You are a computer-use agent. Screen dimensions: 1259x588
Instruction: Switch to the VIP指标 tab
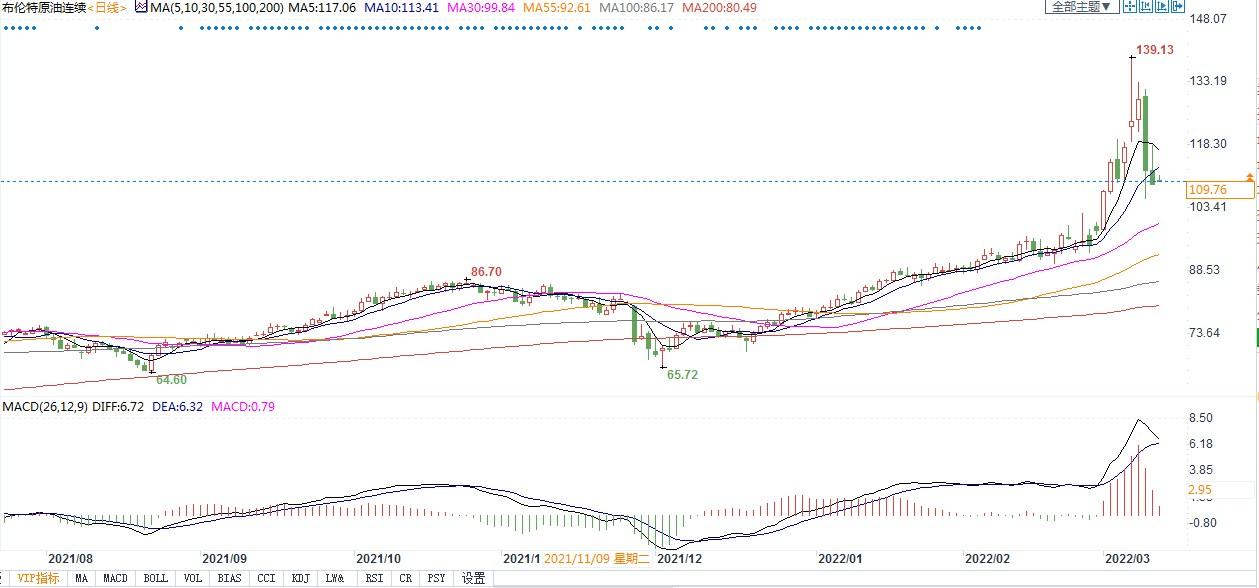(x=38, y=578)
